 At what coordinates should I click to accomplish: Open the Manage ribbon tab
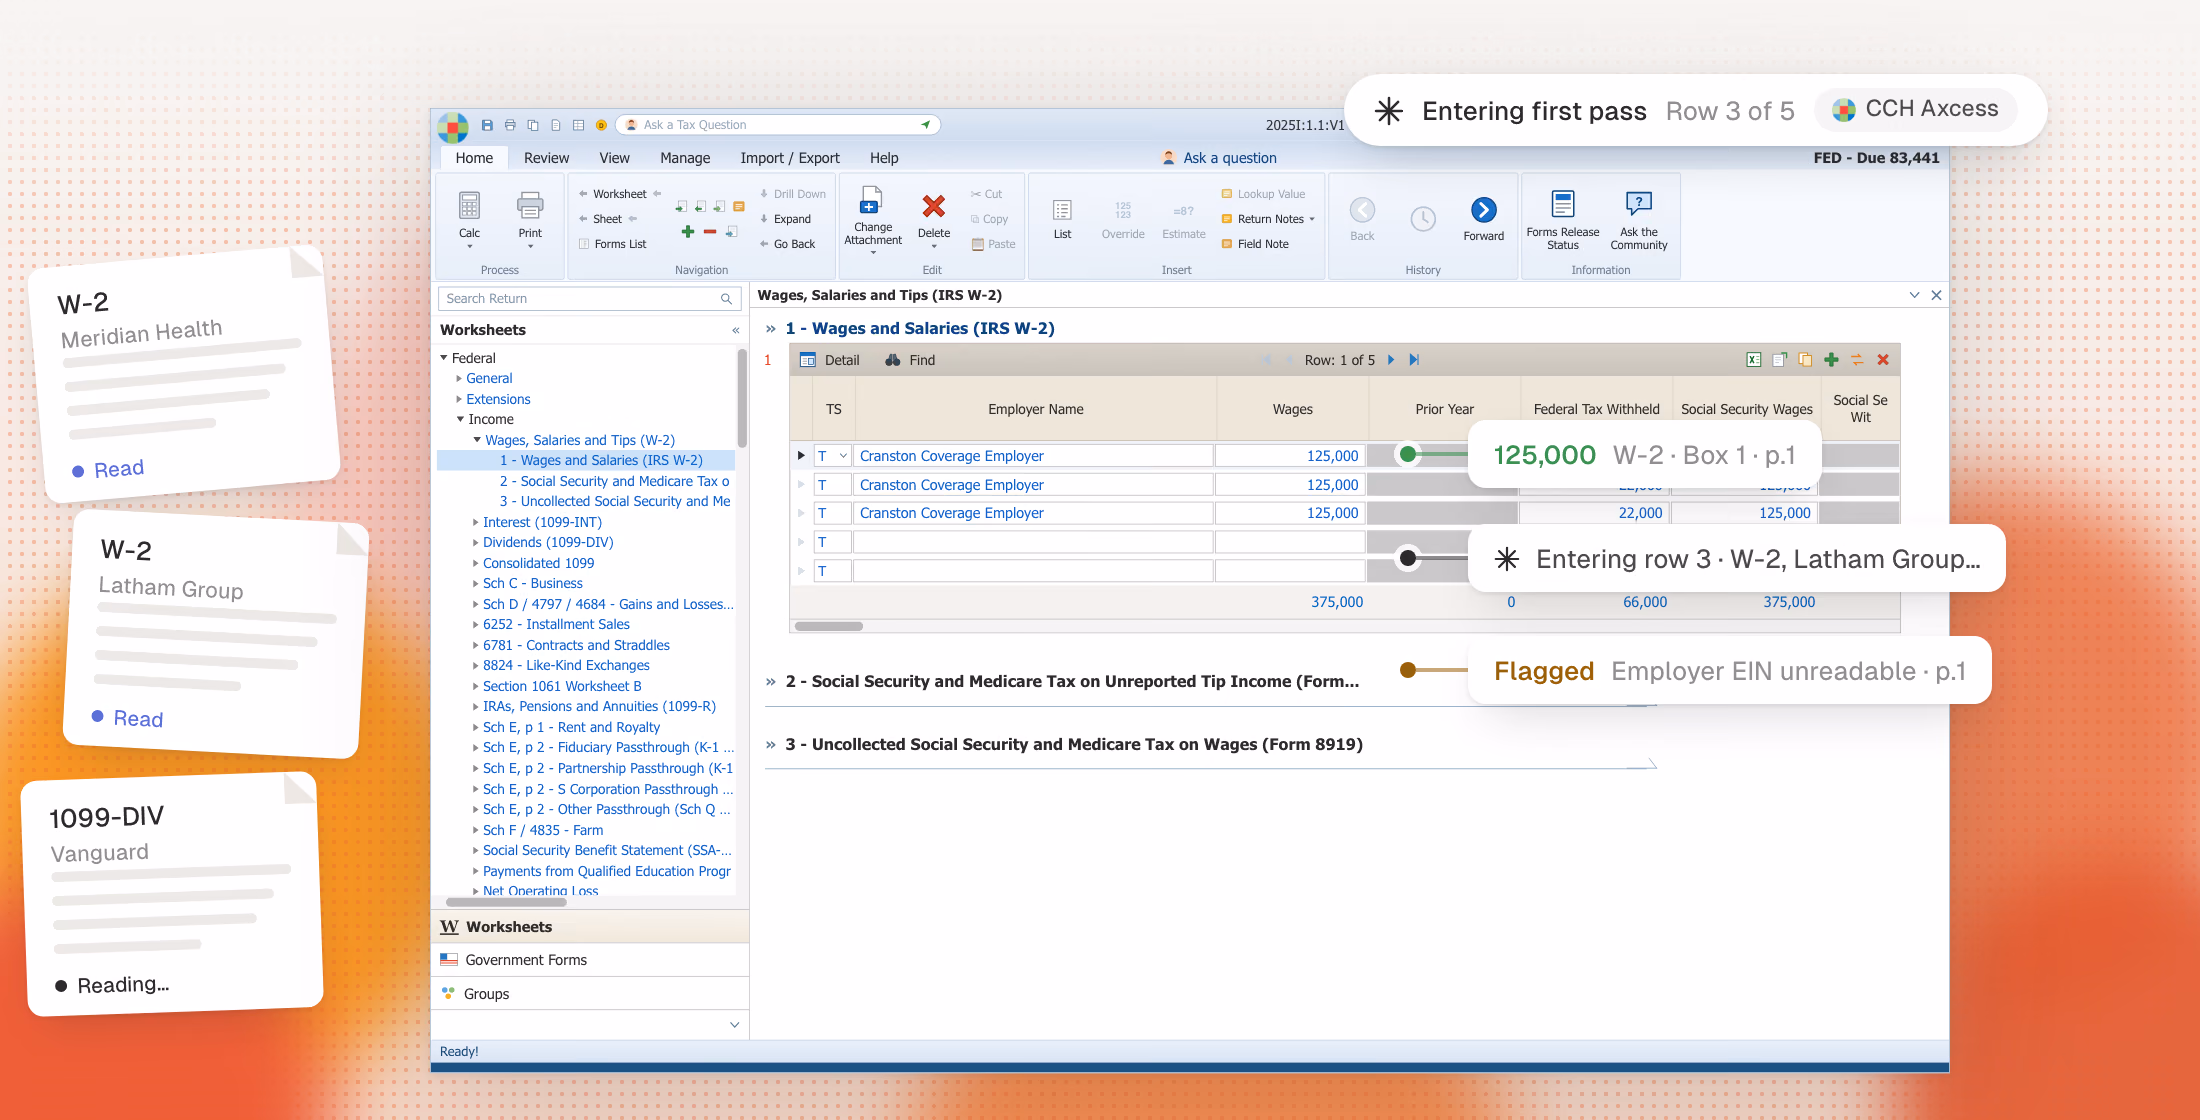pos(685,158)
